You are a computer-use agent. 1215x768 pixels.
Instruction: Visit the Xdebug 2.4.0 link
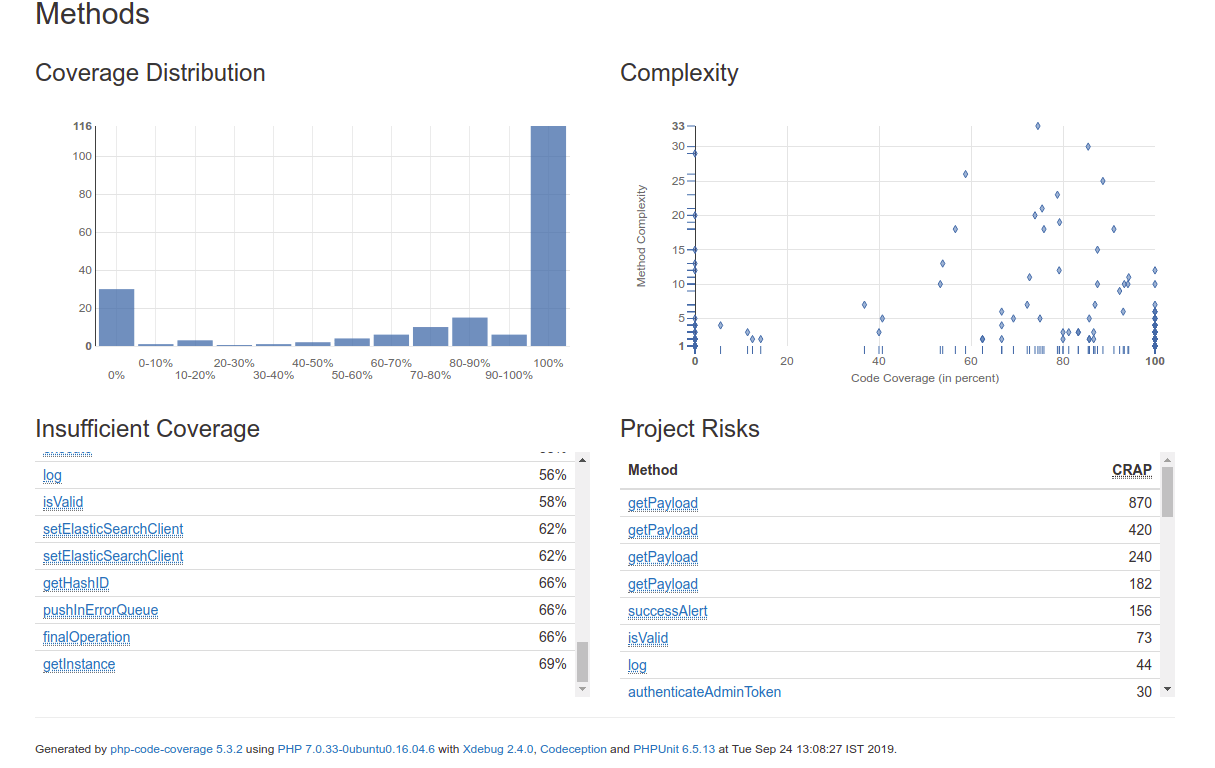click(x=498, y=749)
